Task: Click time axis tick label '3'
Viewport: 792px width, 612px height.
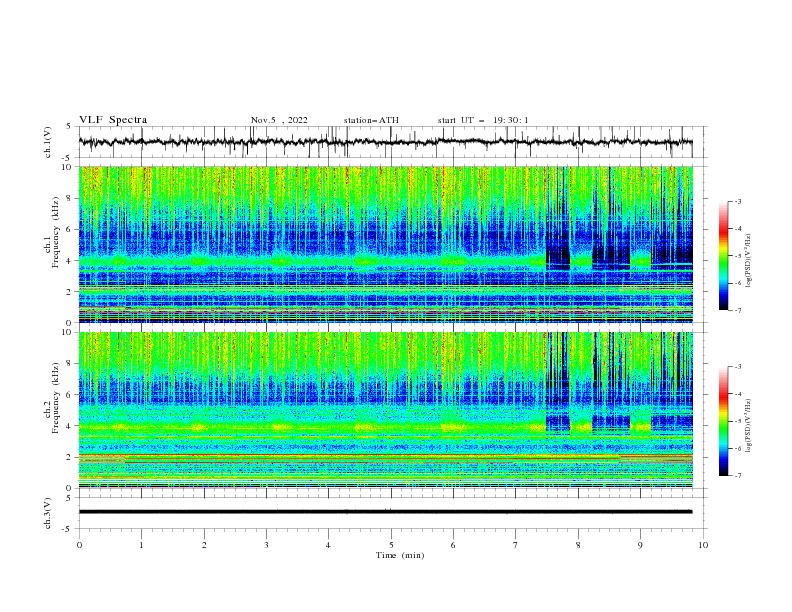Action: 266,545
